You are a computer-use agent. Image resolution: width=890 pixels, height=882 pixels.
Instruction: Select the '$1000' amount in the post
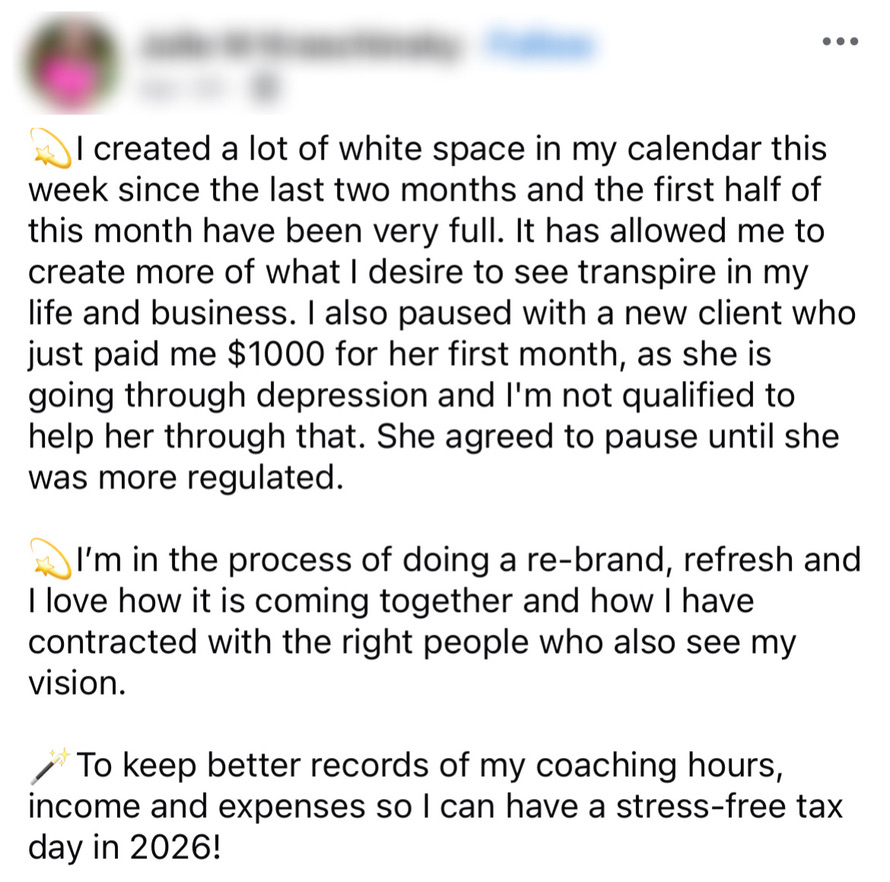pos(275,354)
